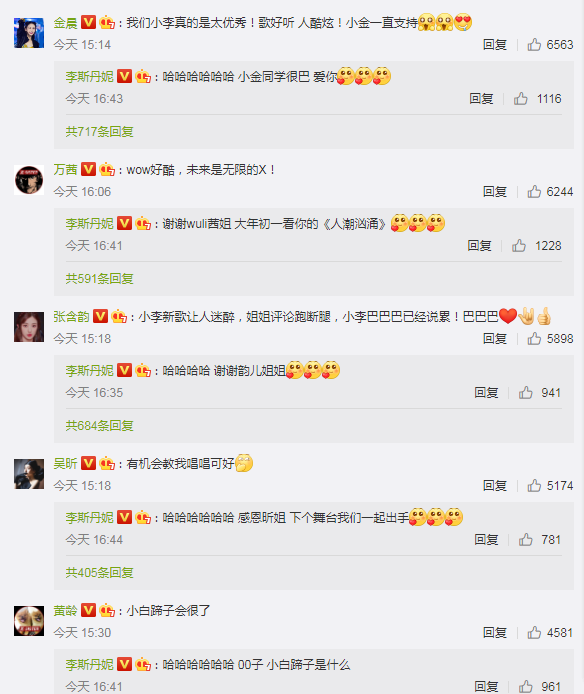Click membership crown icon next to 万茜
Image resolution: width=584 pixels, height=694 pixels.
107,169
